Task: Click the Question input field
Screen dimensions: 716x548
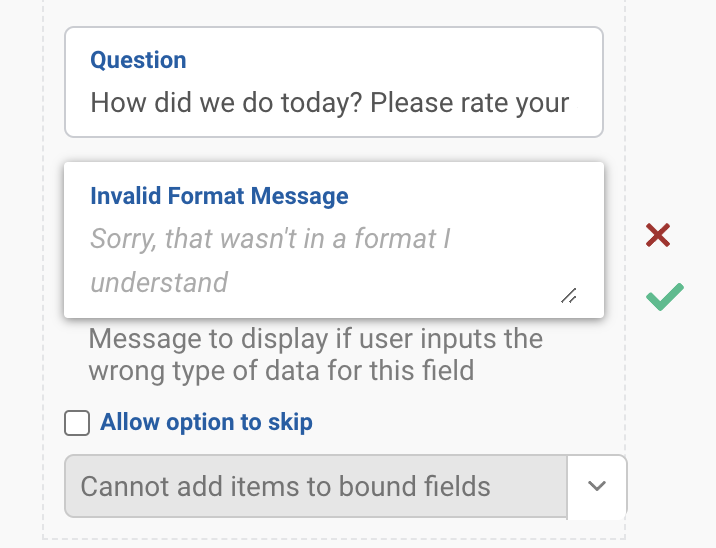Action: [x=334, y=83]
